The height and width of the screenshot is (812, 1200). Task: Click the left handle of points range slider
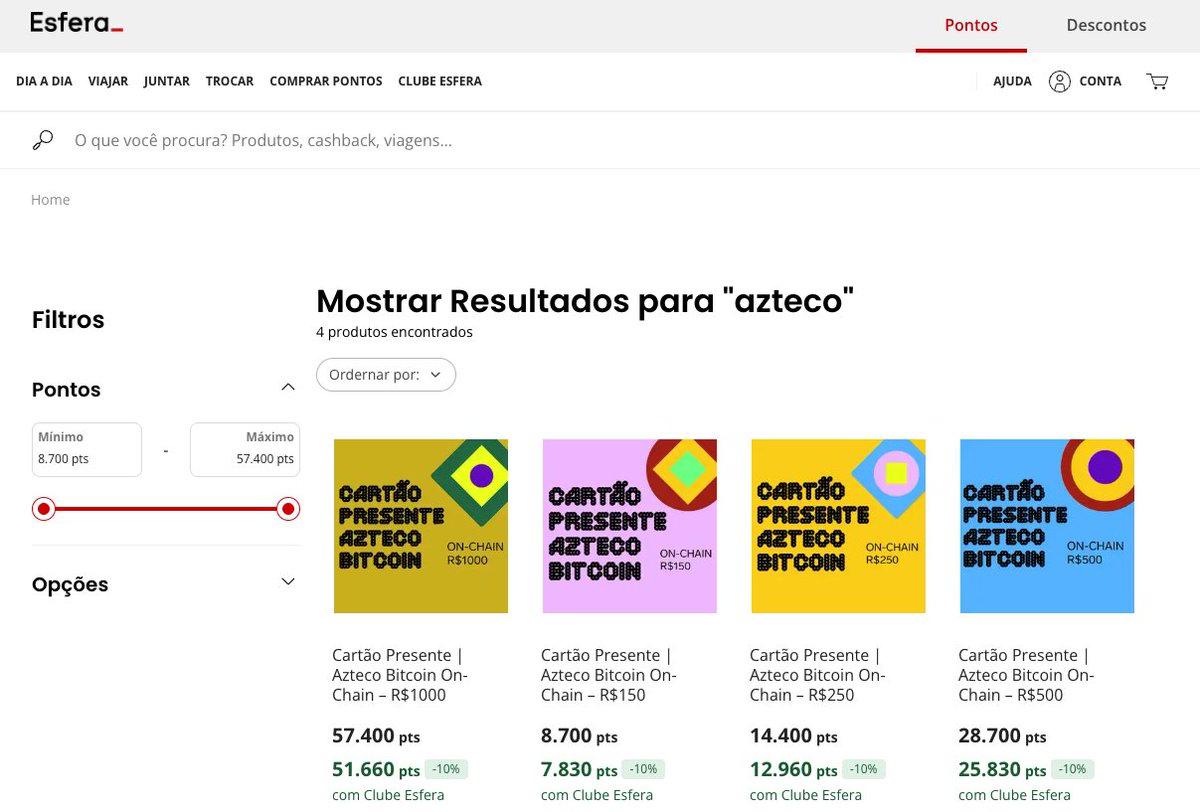pyautogui.click(x=43, y=509)
